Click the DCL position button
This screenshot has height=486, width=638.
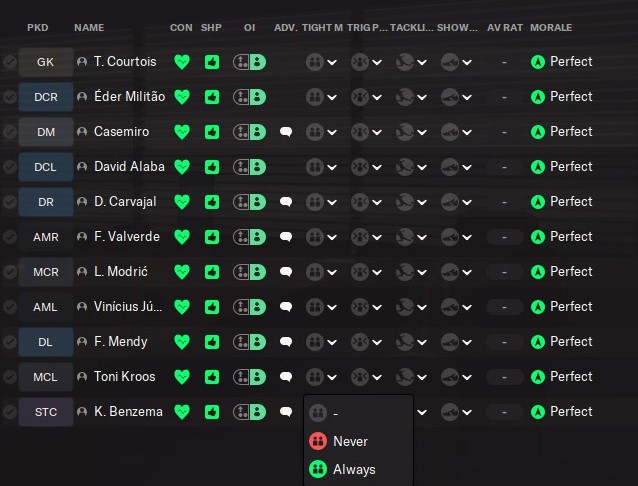click(45, 167)
